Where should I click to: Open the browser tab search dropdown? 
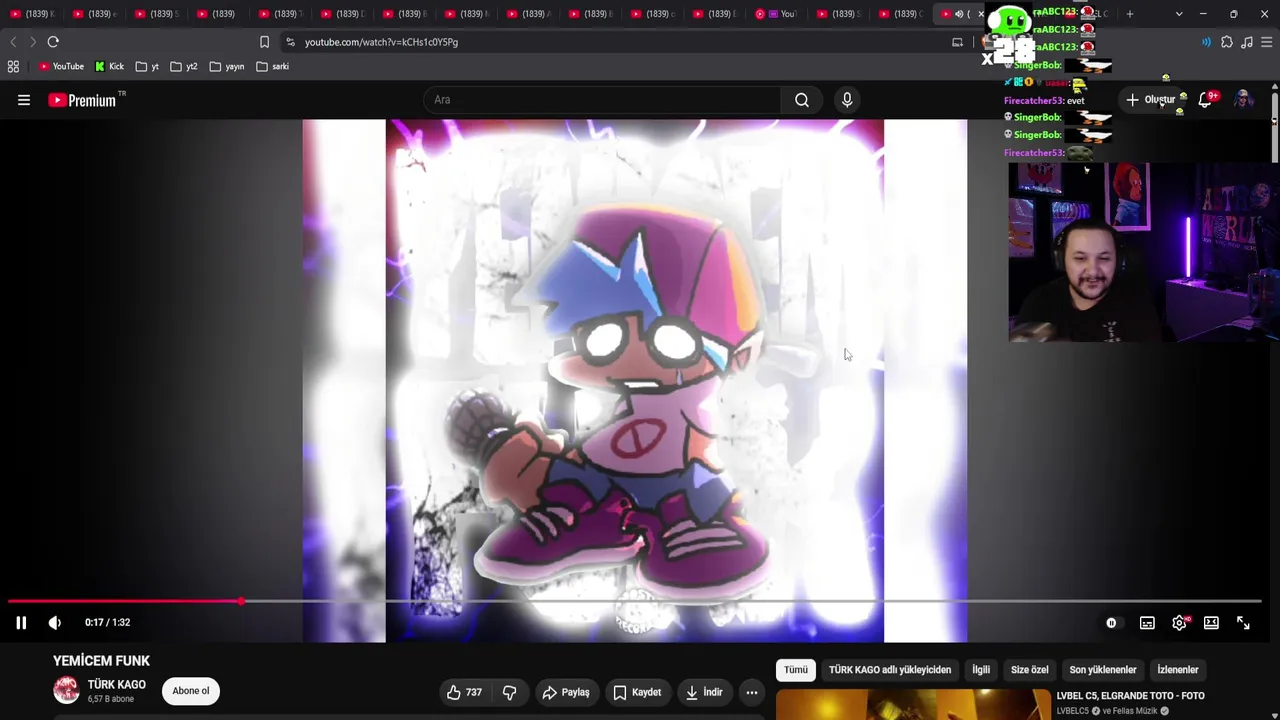(1179, 14)
